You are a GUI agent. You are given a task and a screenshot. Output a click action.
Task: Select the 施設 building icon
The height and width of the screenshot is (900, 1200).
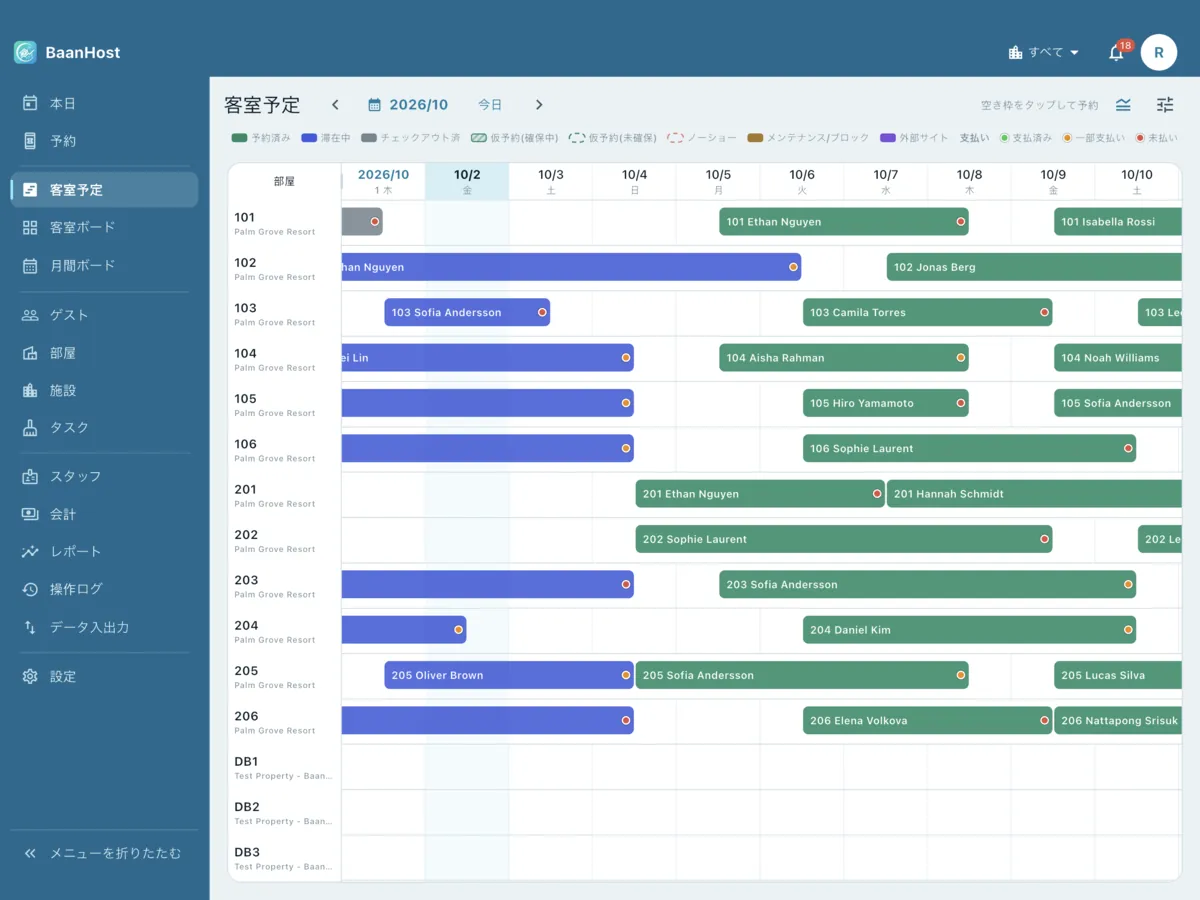click(30, 390)
